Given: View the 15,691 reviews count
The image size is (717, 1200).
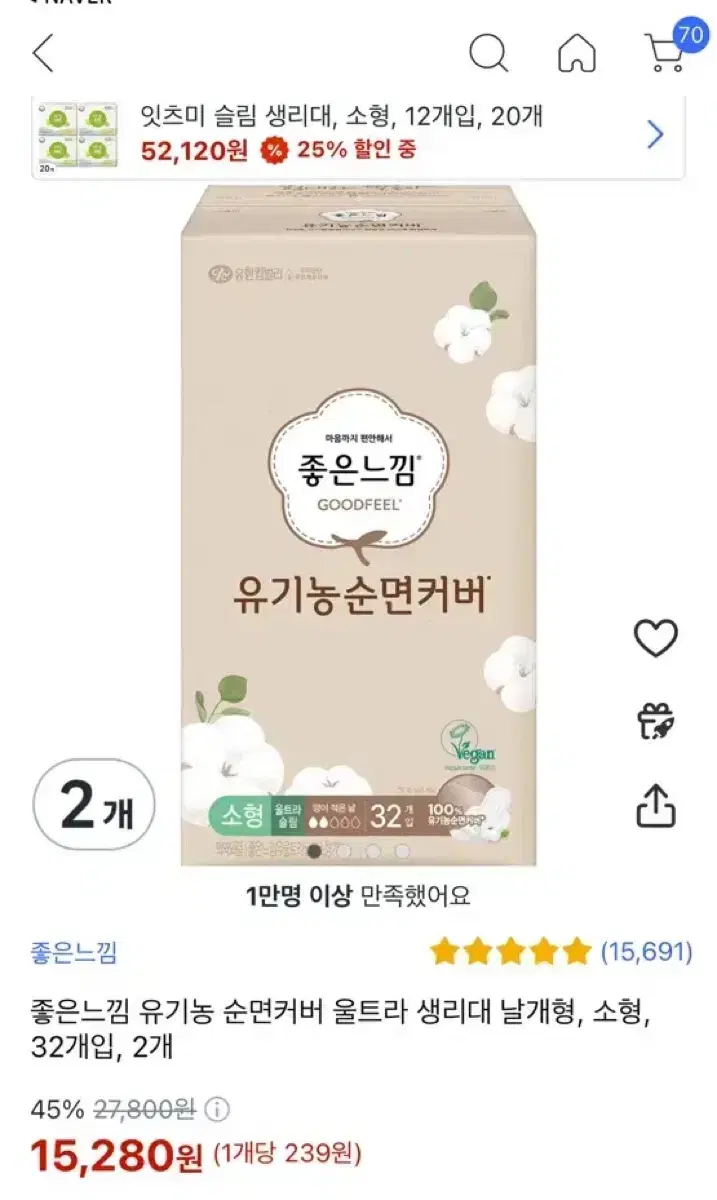Looking at the screenshot, I should [x=646, y=952].
